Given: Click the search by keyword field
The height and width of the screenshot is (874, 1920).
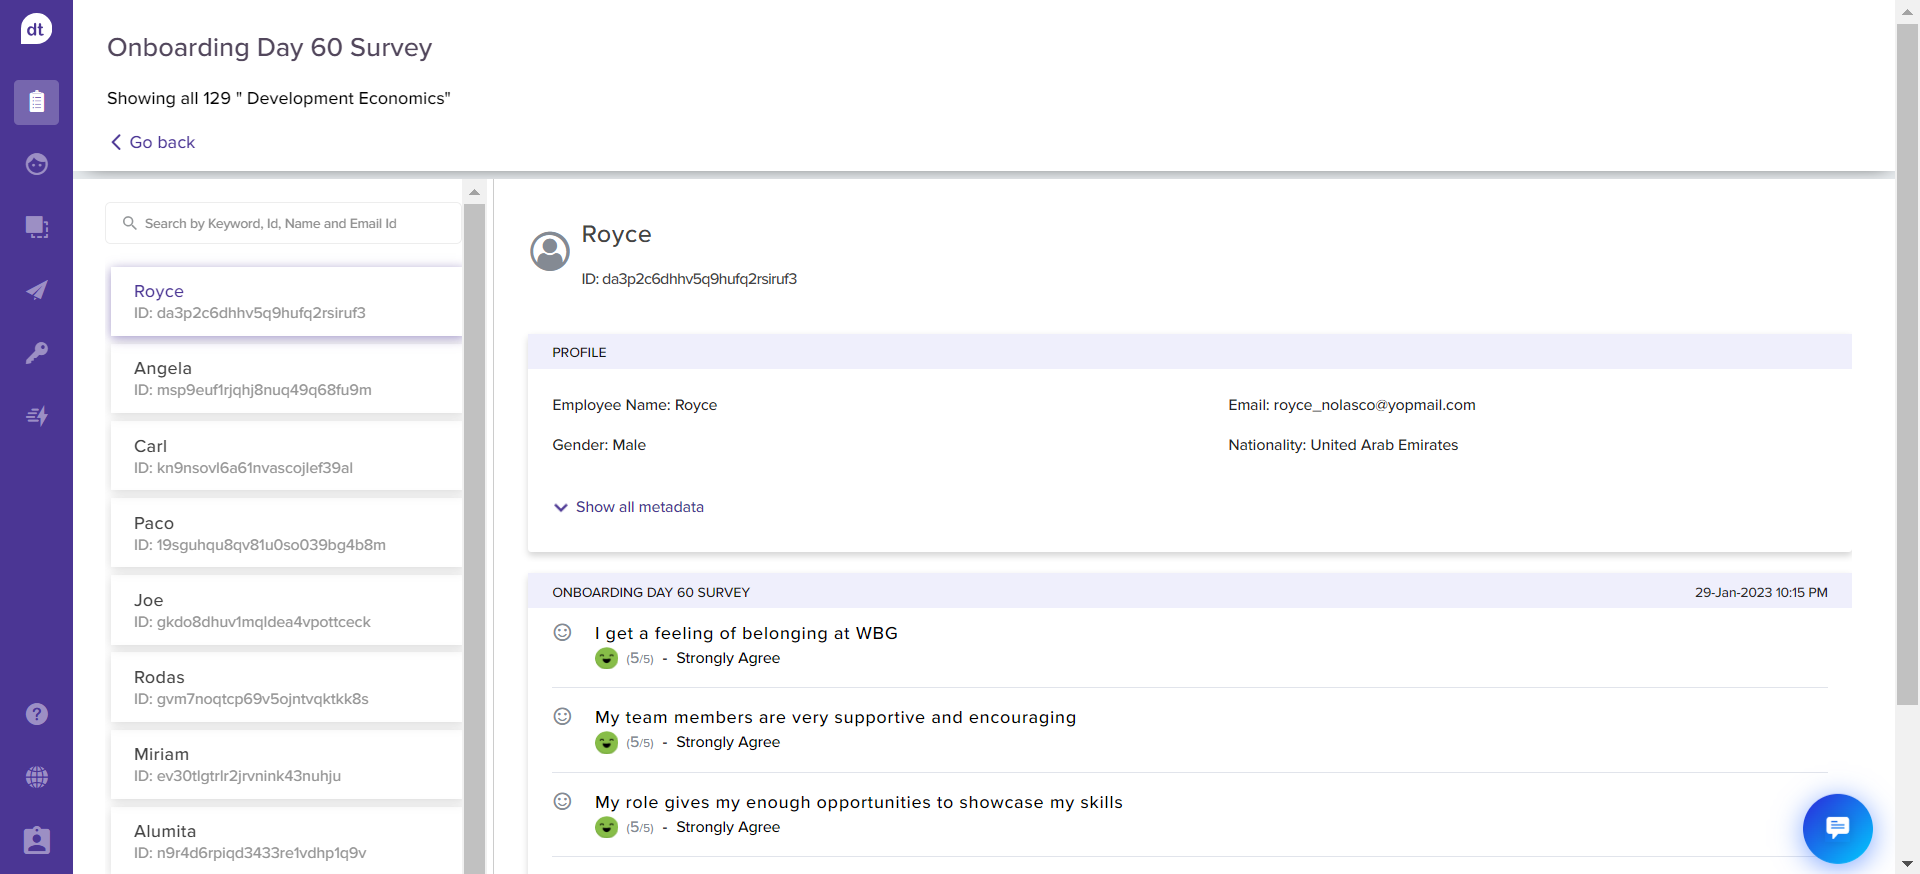Looking at the screenshot, I should click(284, 223).
